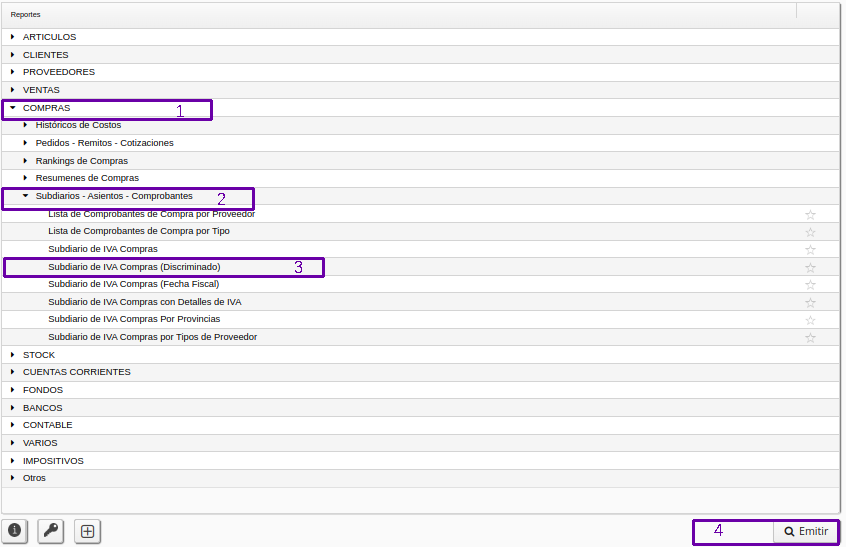The image size is (846, 547).
Task: Click the VENTAS category label
Action: coord(41,90)
